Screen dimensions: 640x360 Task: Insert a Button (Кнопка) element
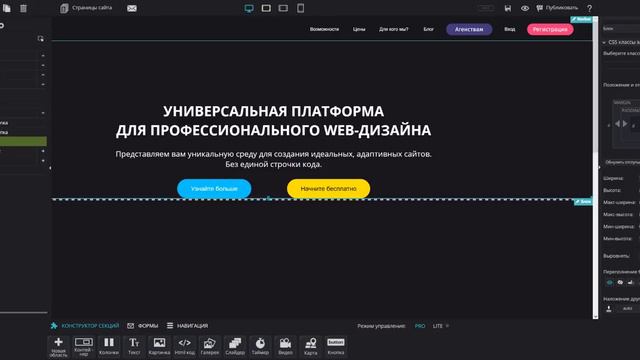[336, 346]
